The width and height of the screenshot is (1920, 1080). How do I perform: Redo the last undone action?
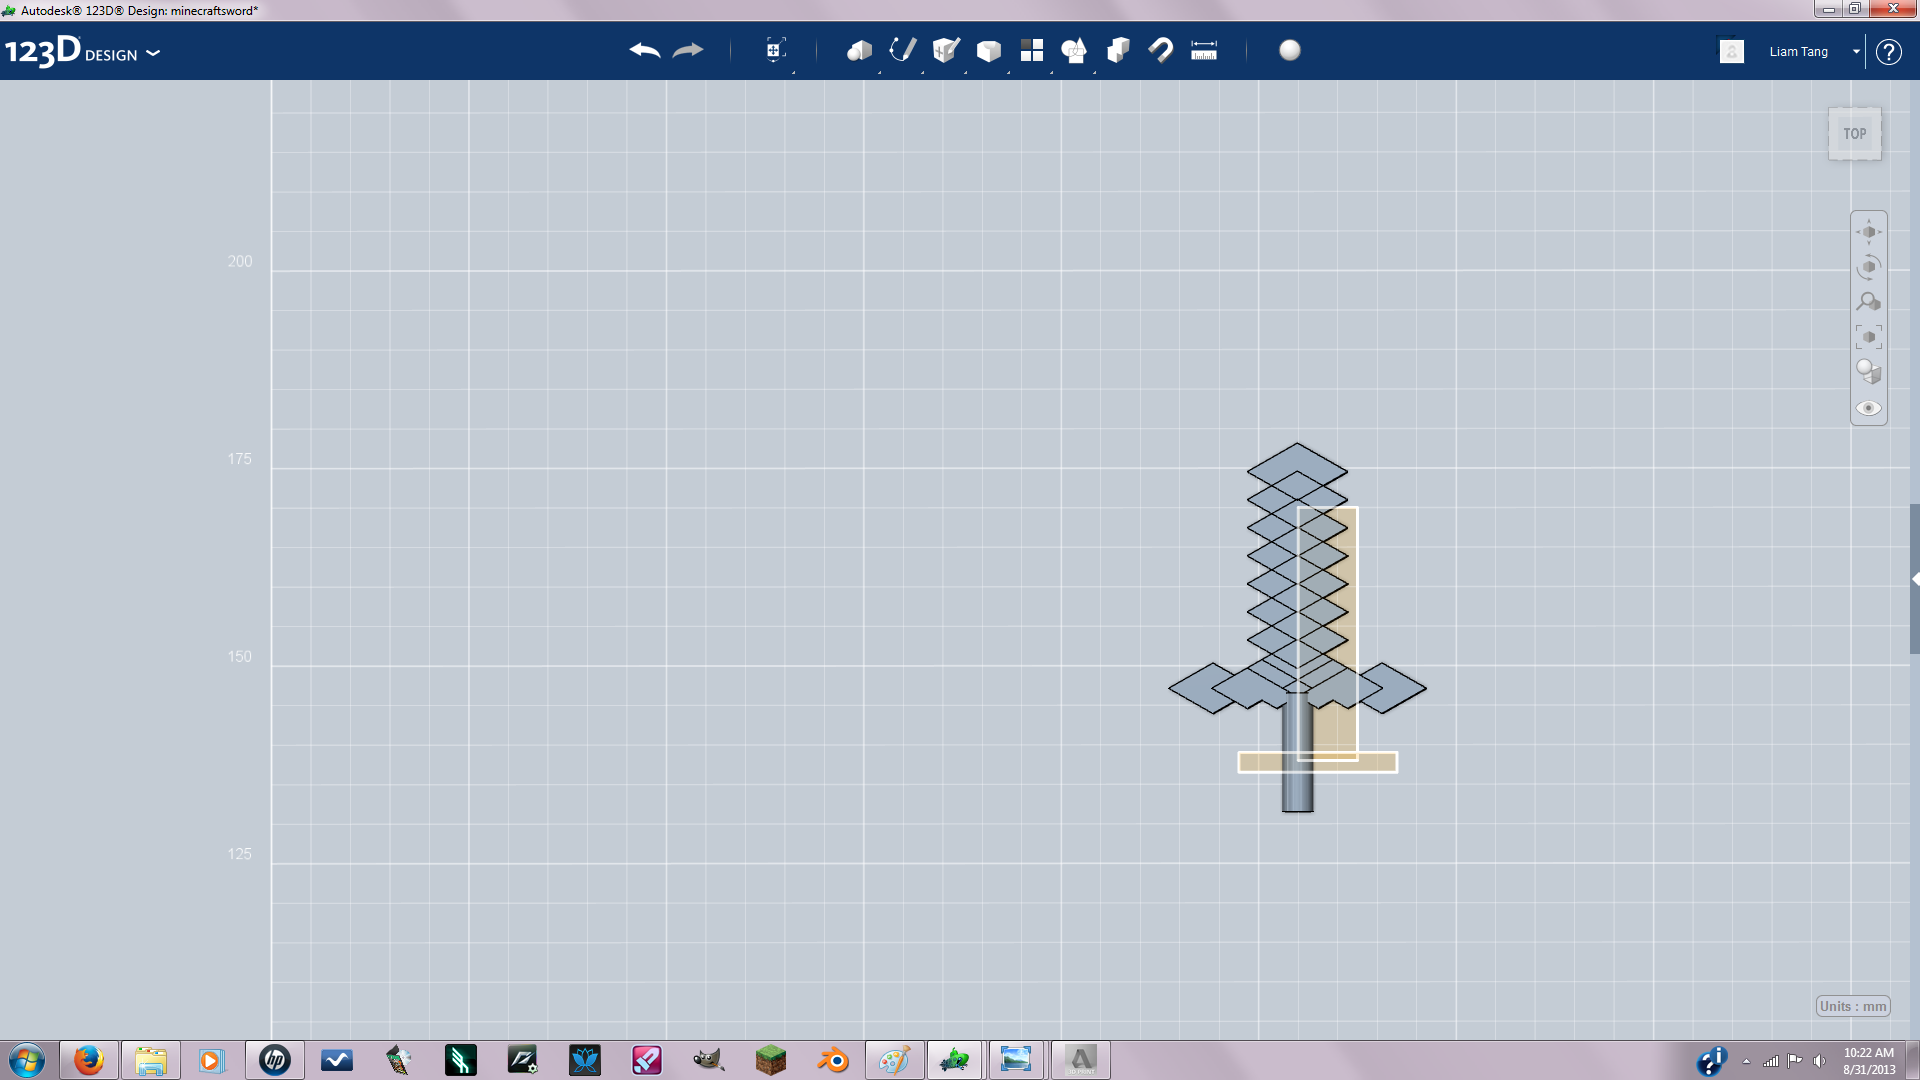click(x=688, y=51)
